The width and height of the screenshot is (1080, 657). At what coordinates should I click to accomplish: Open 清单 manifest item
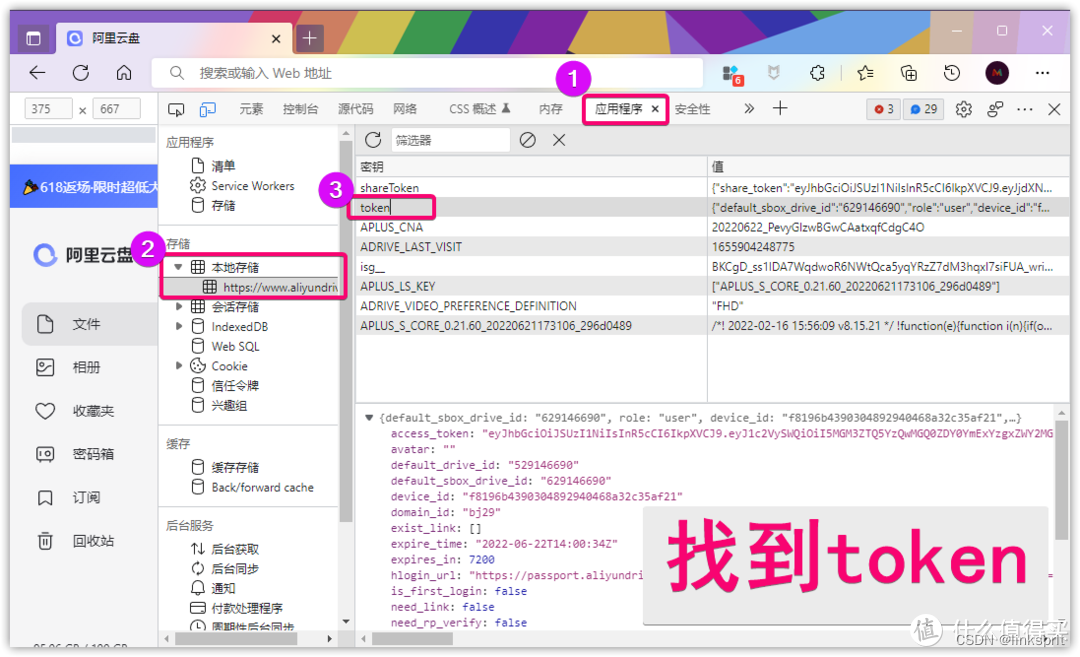[x=213, y=166]
